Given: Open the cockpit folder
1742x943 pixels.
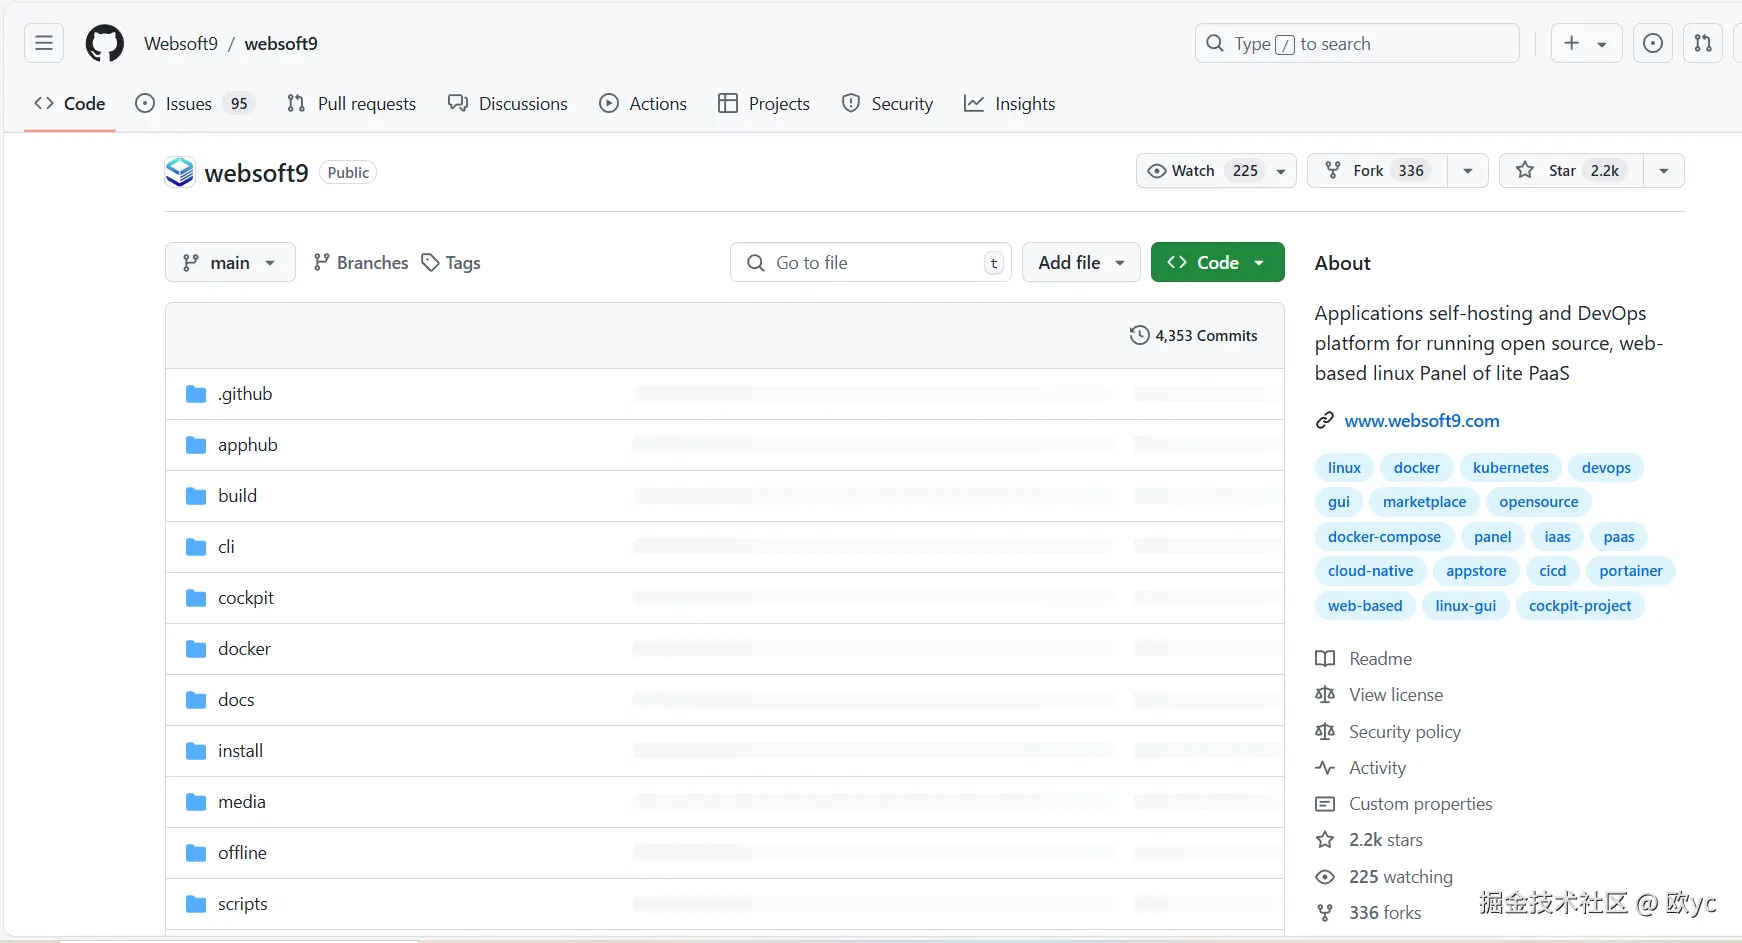Looking at the screenshot, I should coord(246,598).
